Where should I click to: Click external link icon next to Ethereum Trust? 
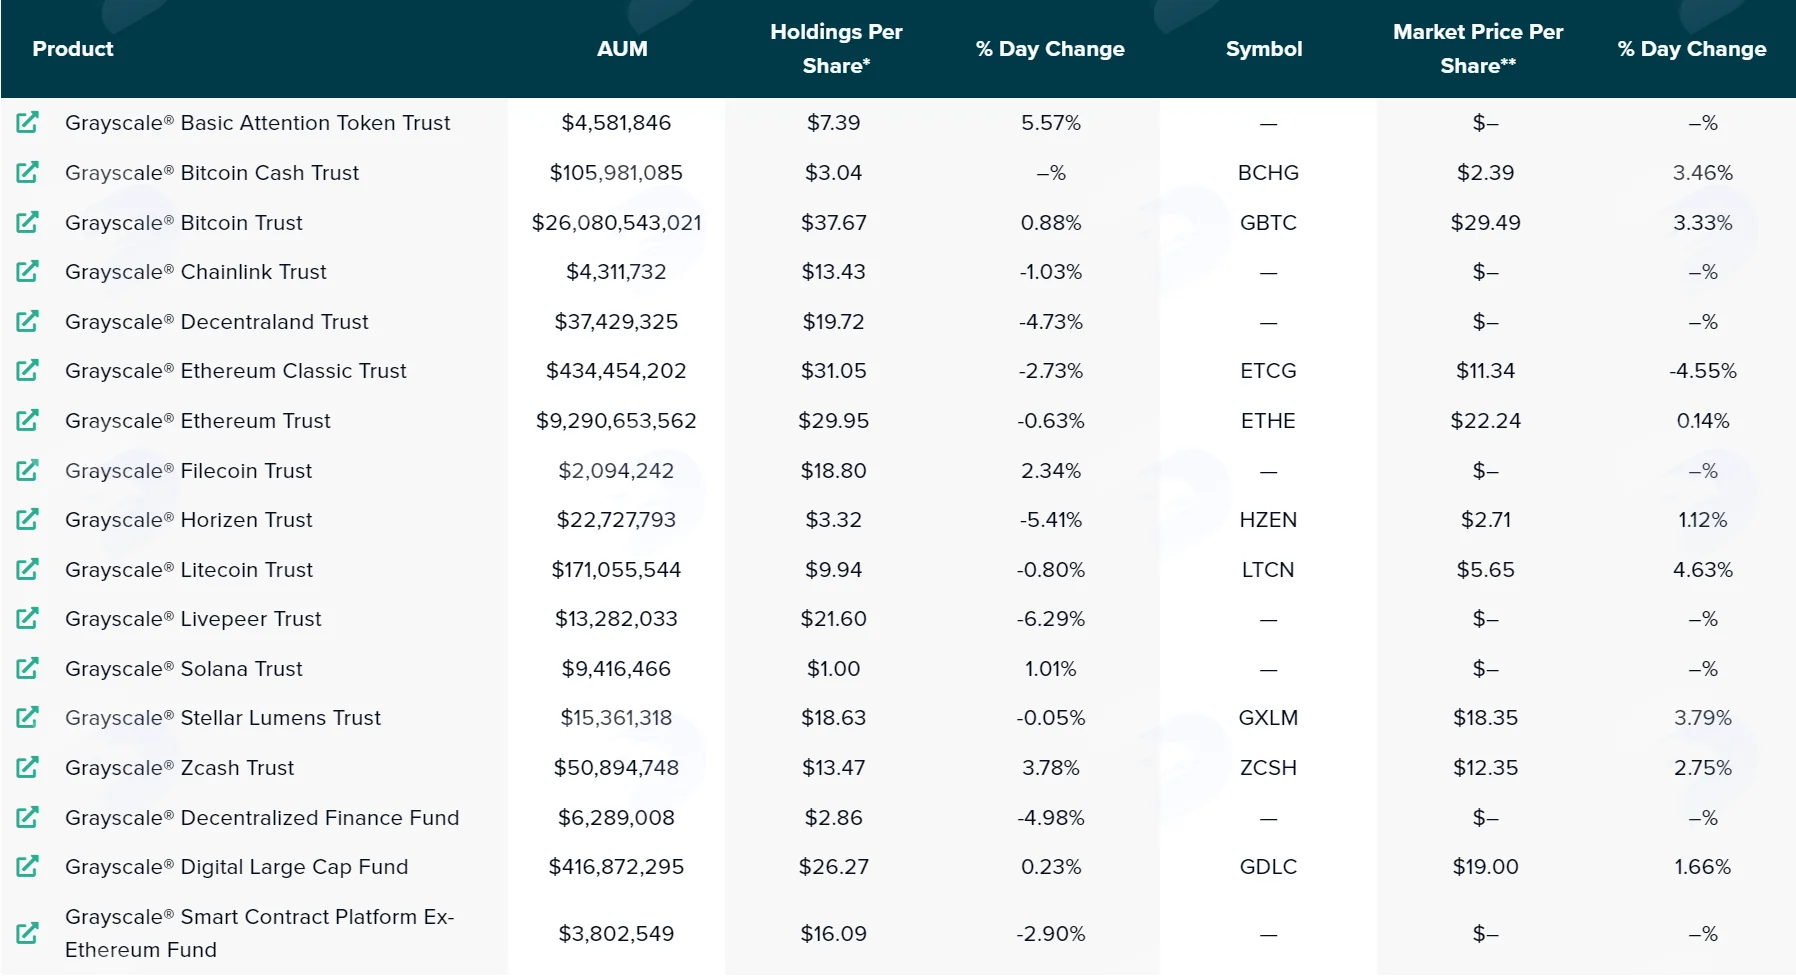tap(27, 420)
